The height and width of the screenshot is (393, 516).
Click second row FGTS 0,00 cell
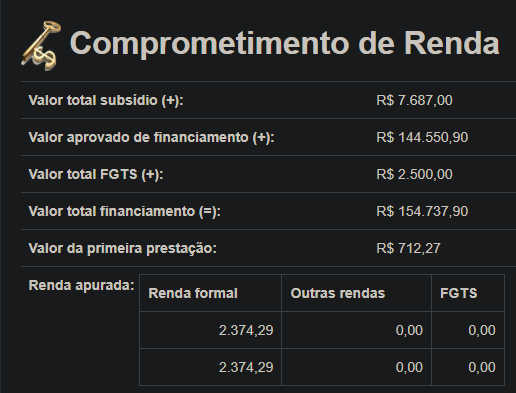pyautogui.click(x=468, y=367)
